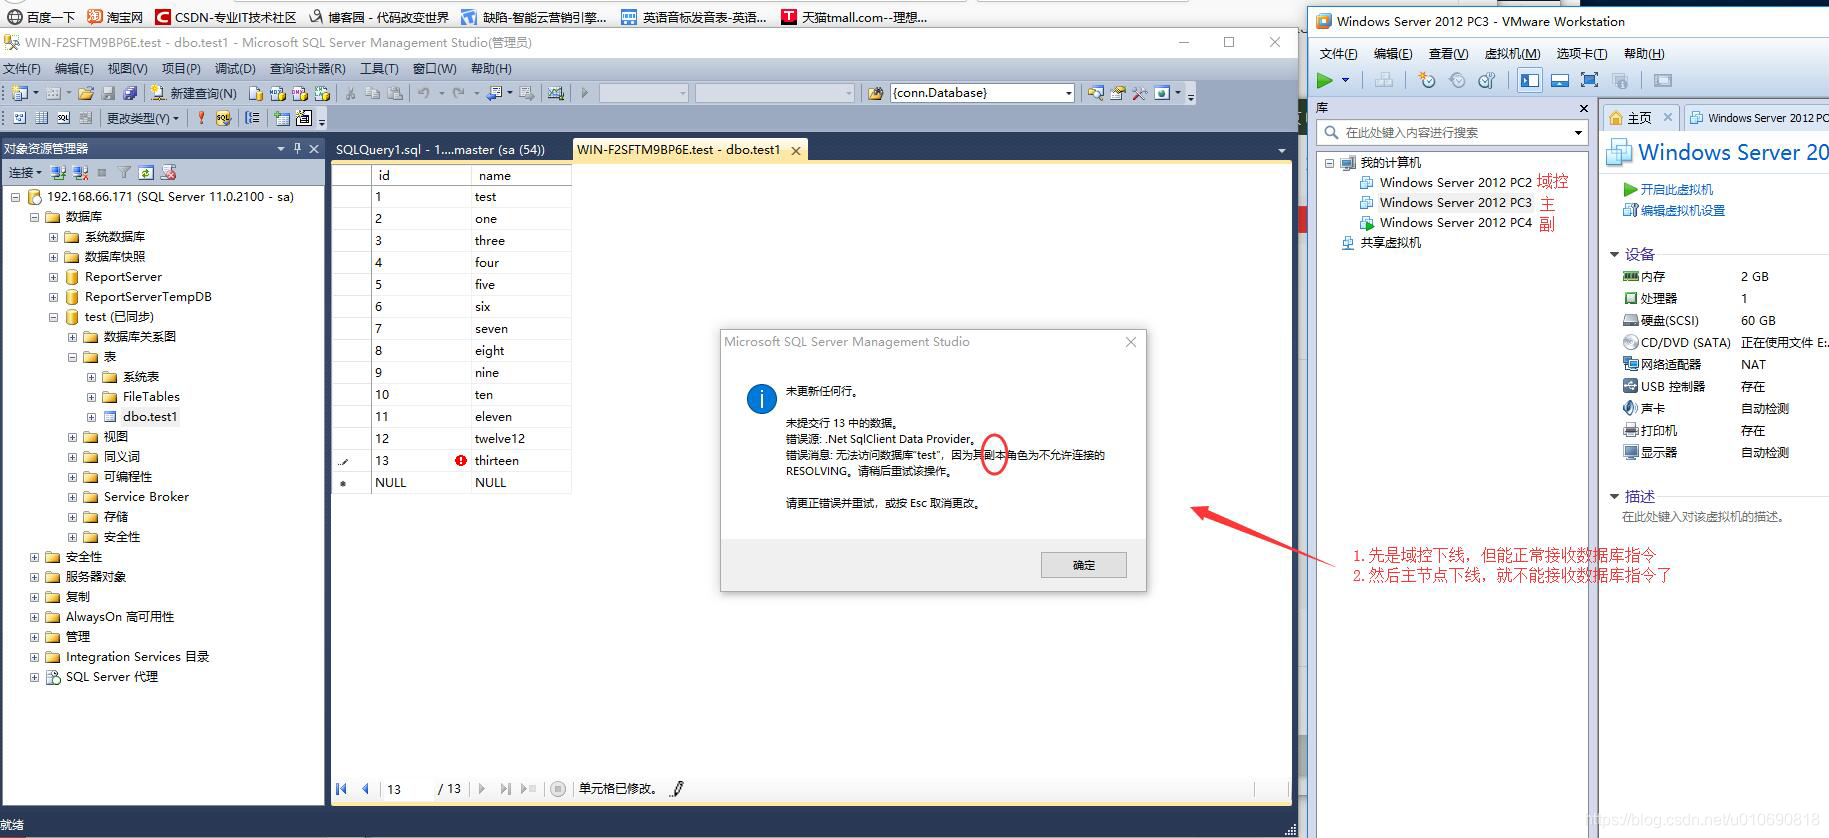Click the current row number field showing 13
1829x838 pixels.
point(408,789)
